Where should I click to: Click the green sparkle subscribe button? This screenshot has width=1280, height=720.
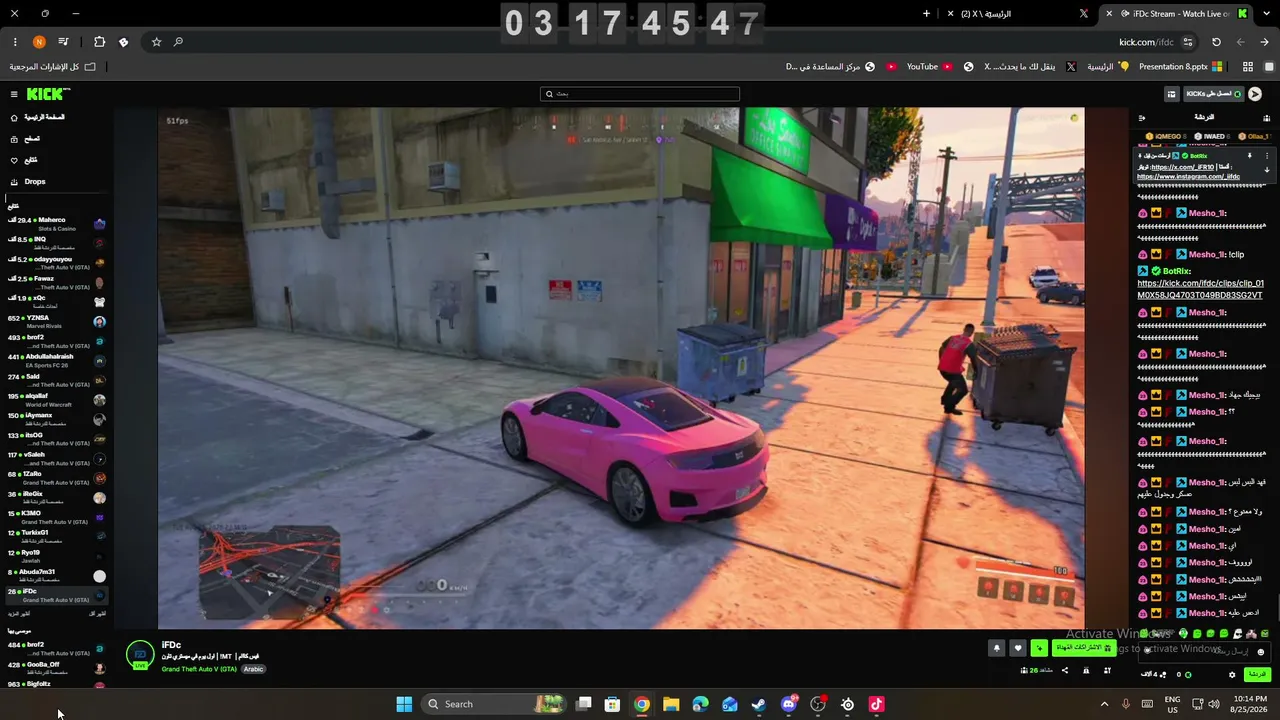1039,648
